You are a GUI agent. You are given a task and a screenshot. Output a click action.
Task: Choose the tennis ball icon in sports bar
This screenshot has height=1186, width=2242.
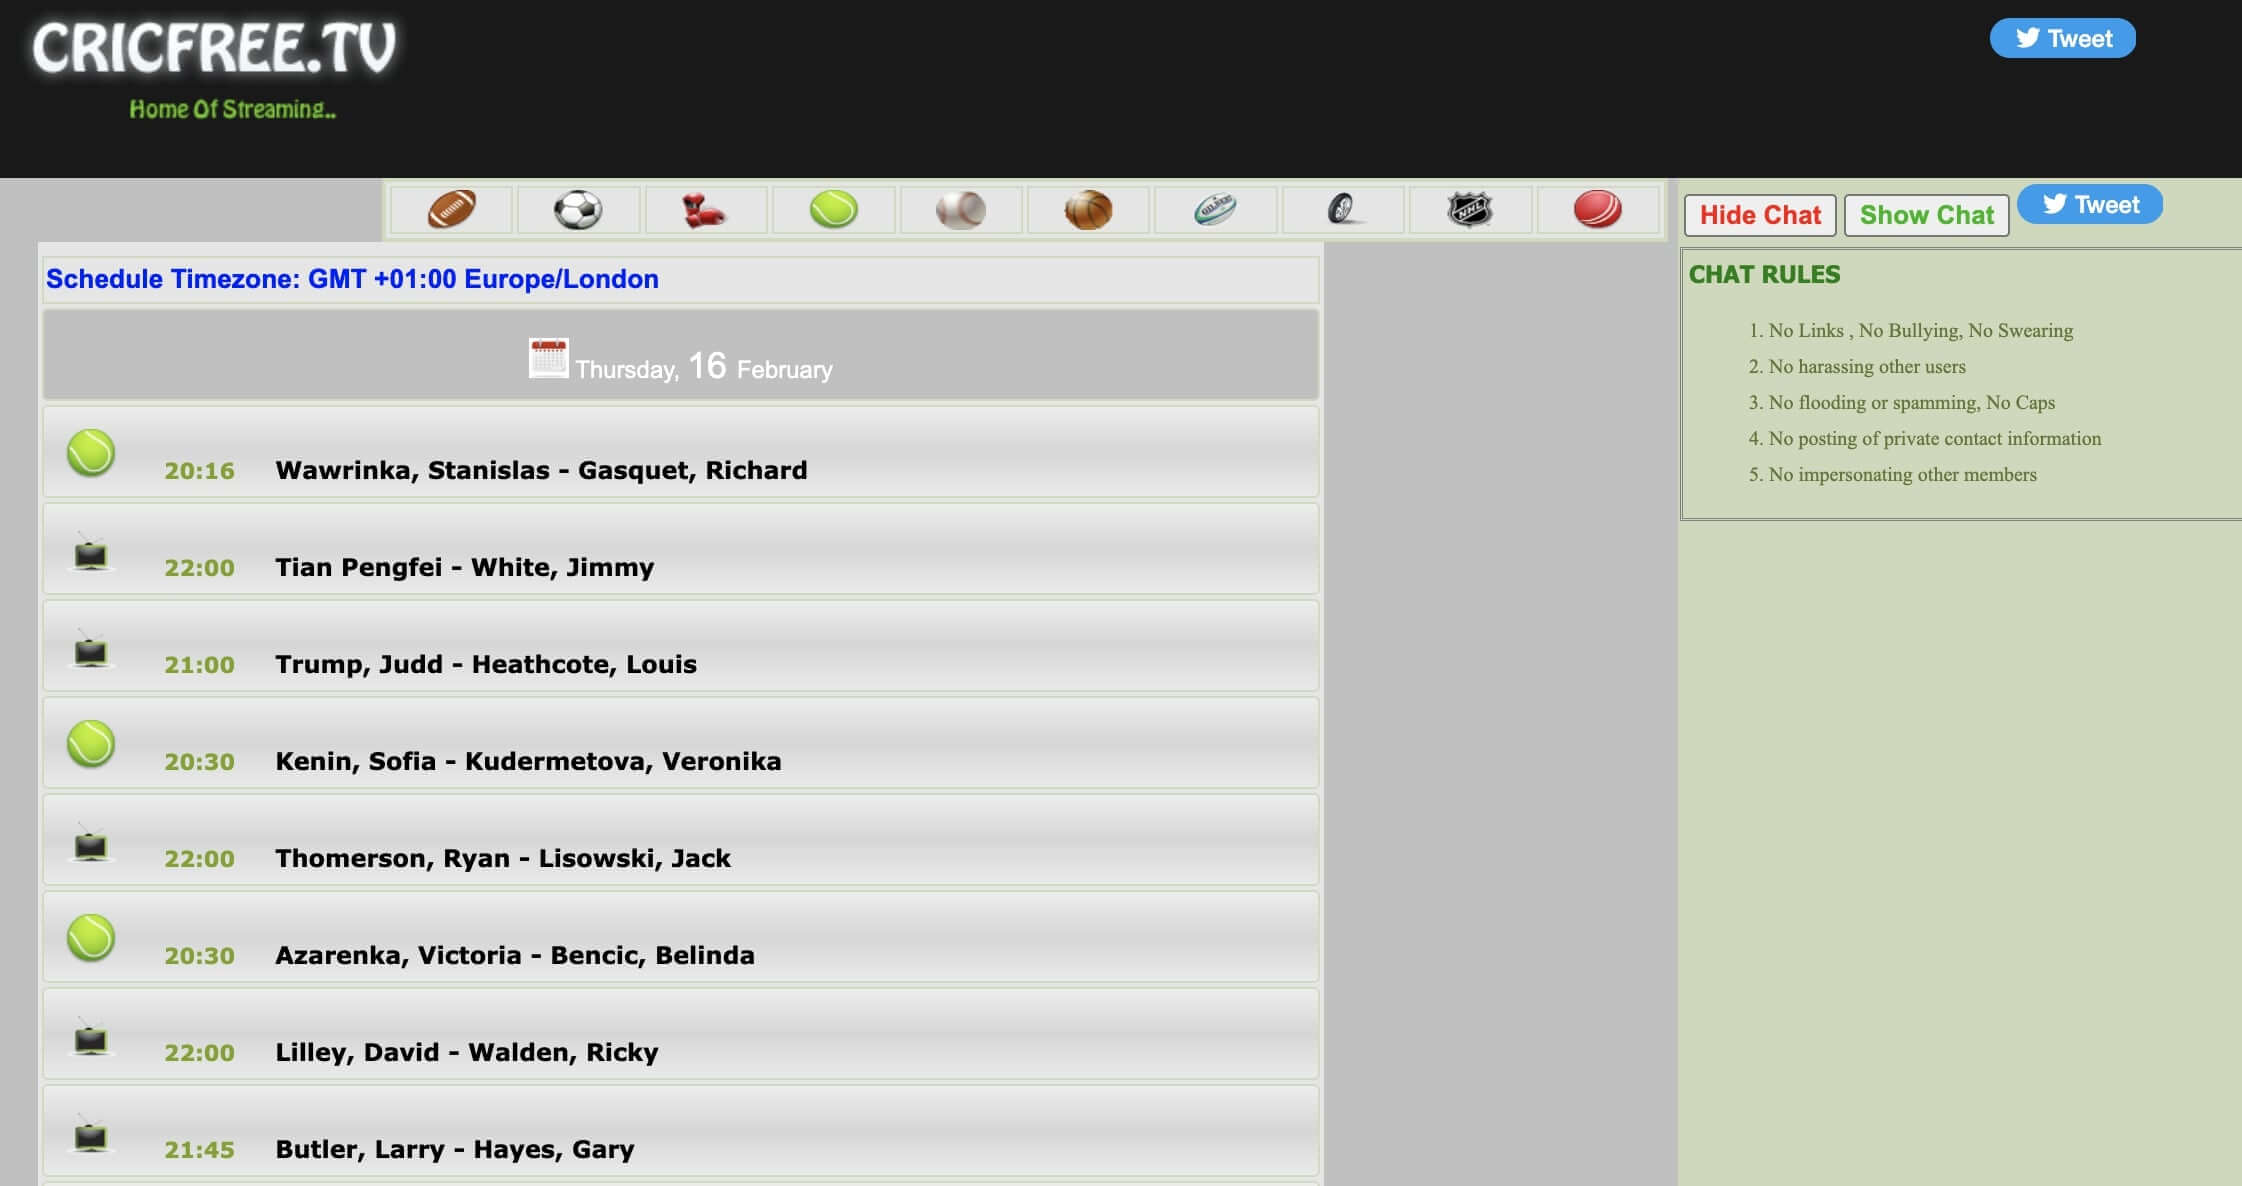(833, 210)
